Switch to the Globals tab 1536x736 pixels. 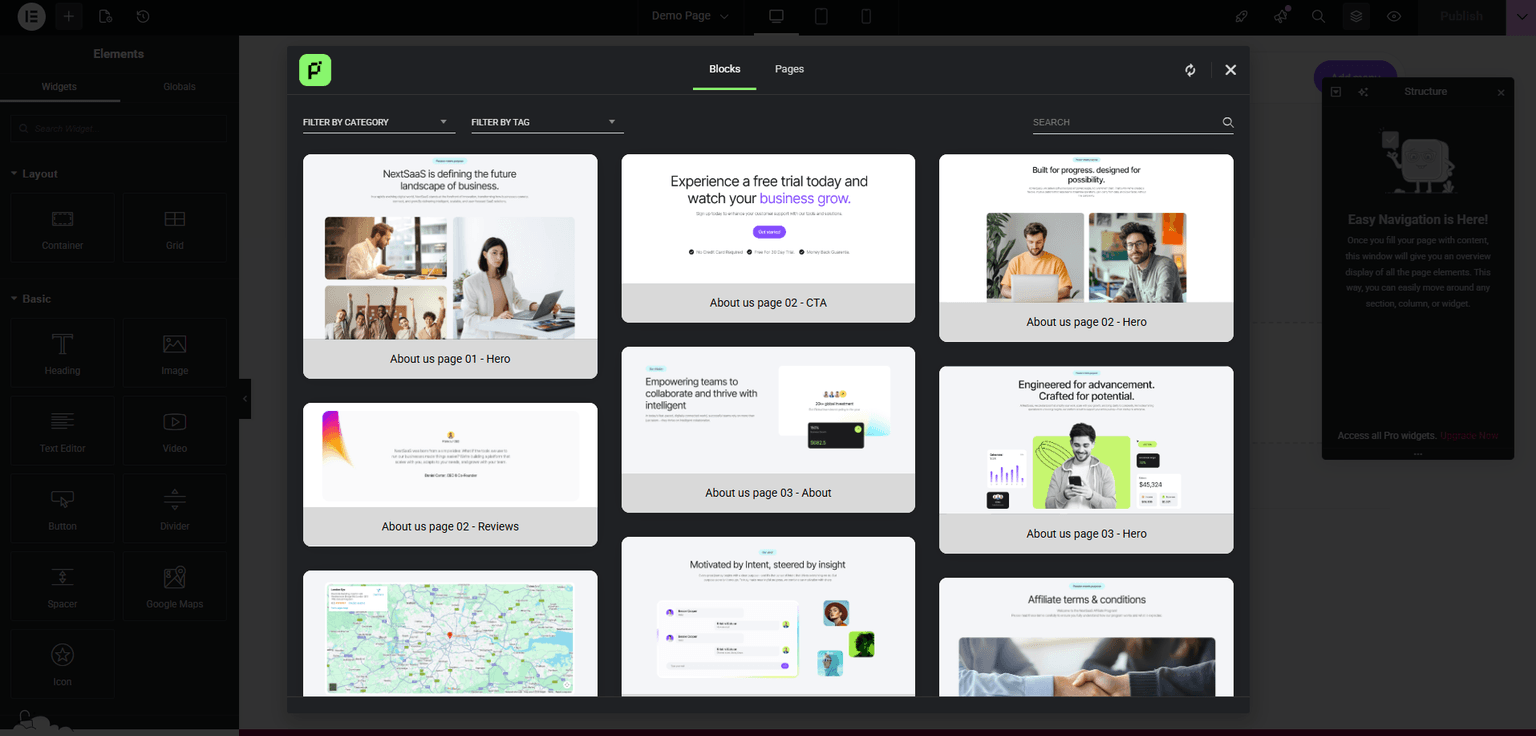tap(178, 86)
